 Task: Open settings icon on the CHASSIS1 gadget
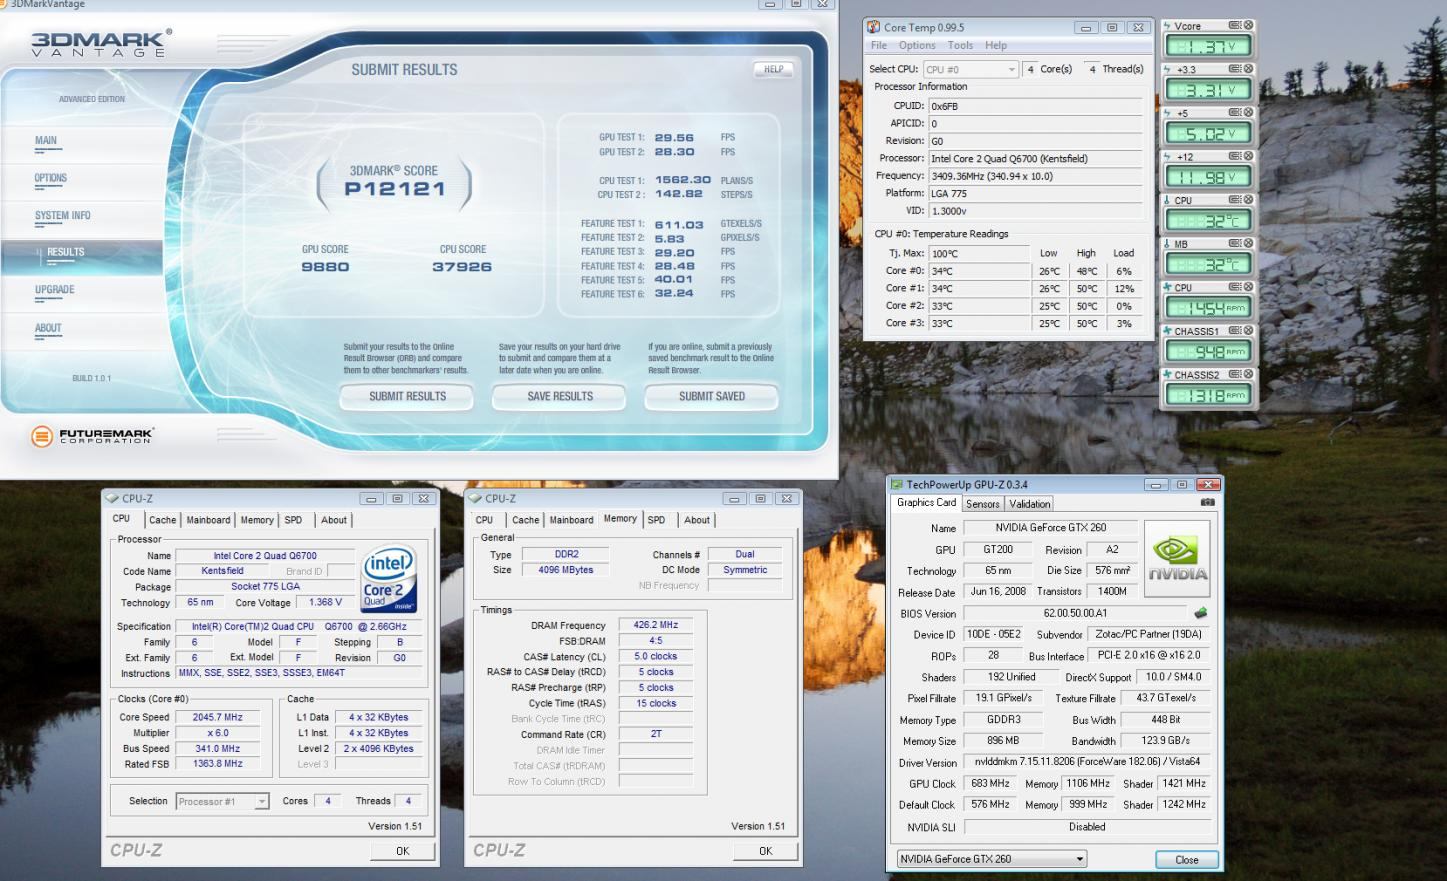(x=1234, y=330)
